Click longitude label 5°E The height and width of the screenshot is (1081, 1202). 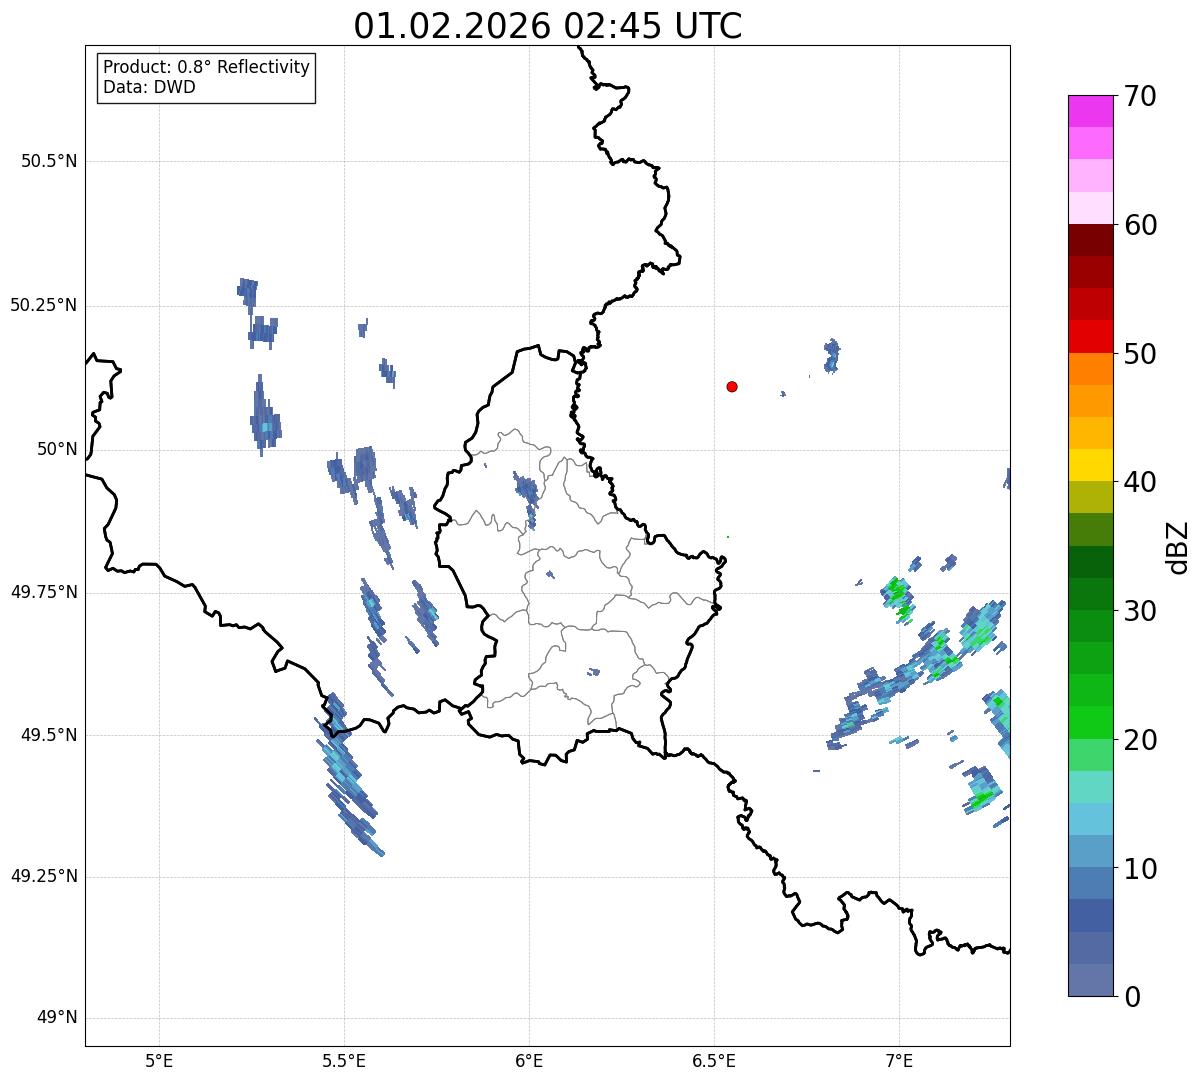pos(159,1060)
